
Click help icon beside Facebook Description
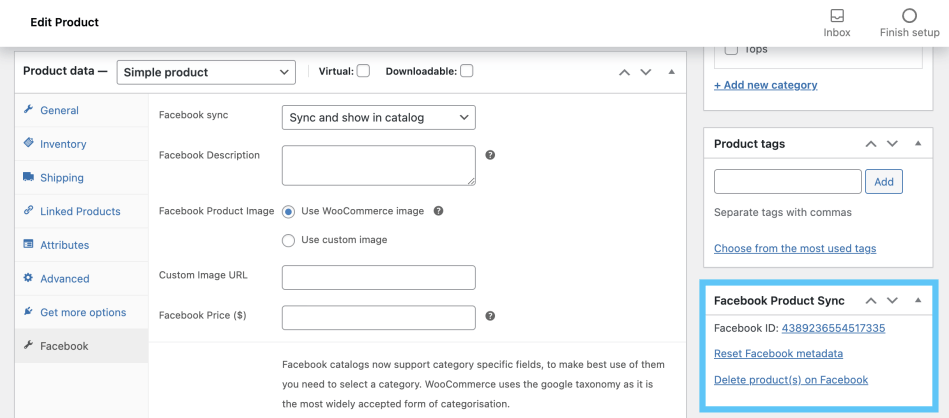(x=490, y=156)
